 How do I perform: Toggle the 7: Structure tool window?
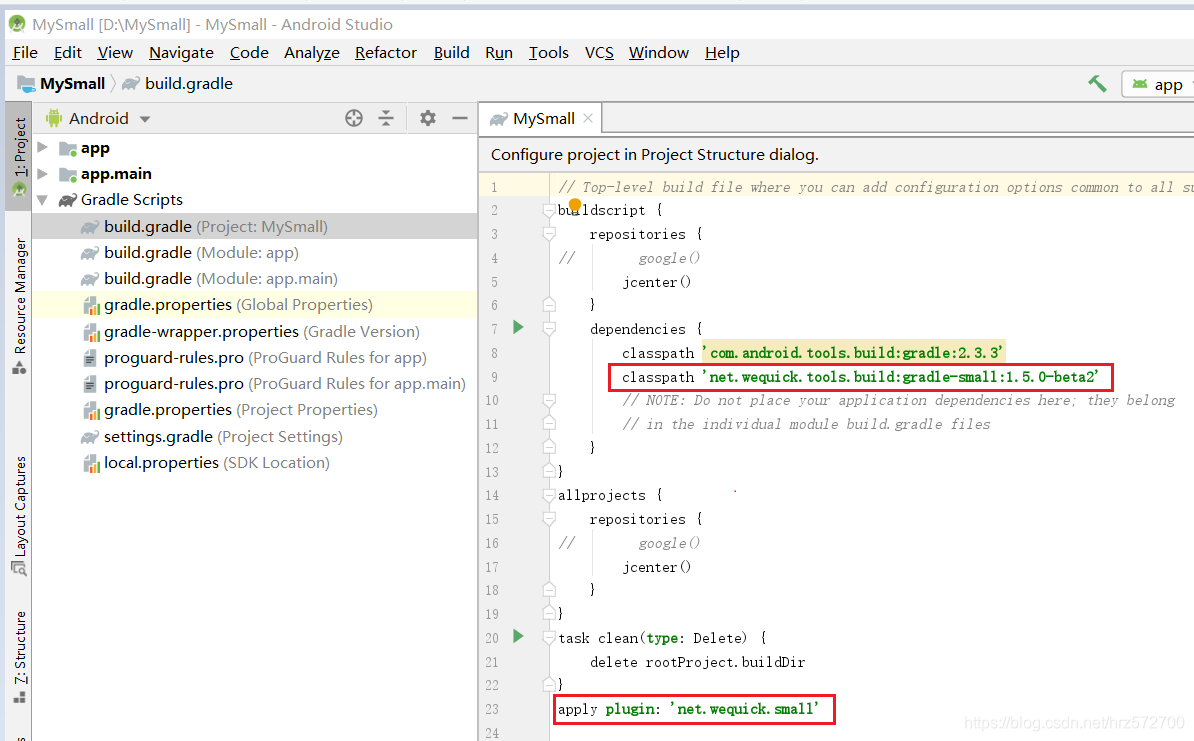tap(19, 657)
